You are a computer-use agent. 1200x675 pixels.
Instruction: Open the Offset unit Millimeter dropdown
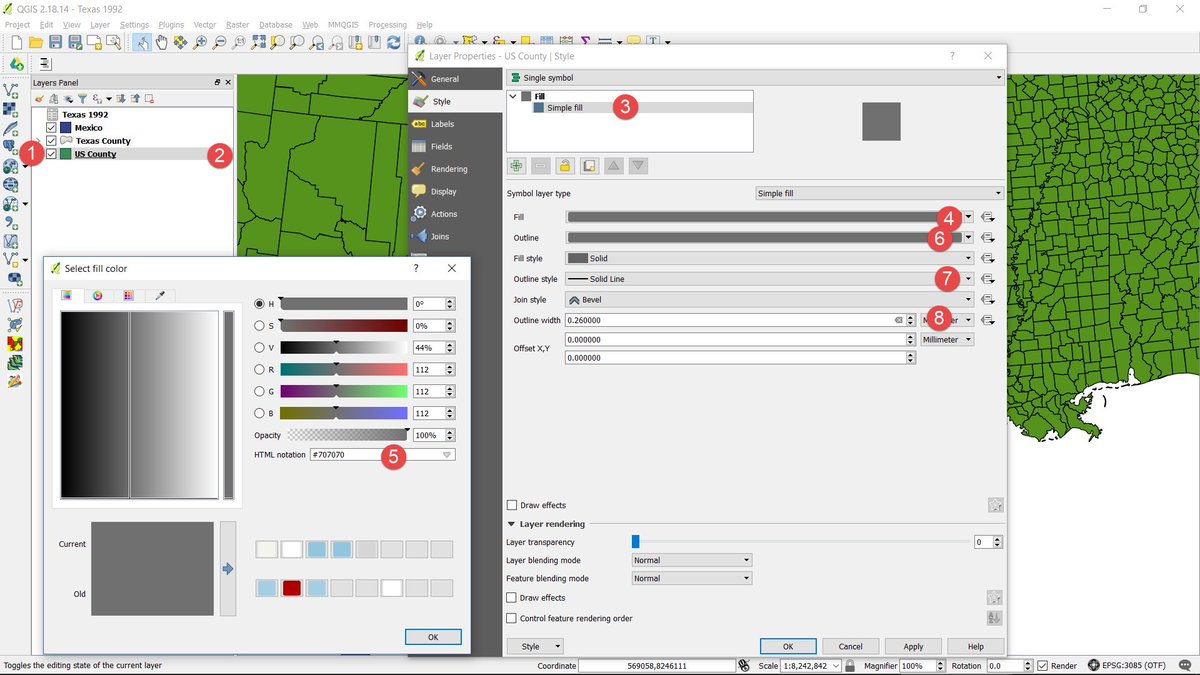coord(947,340)
